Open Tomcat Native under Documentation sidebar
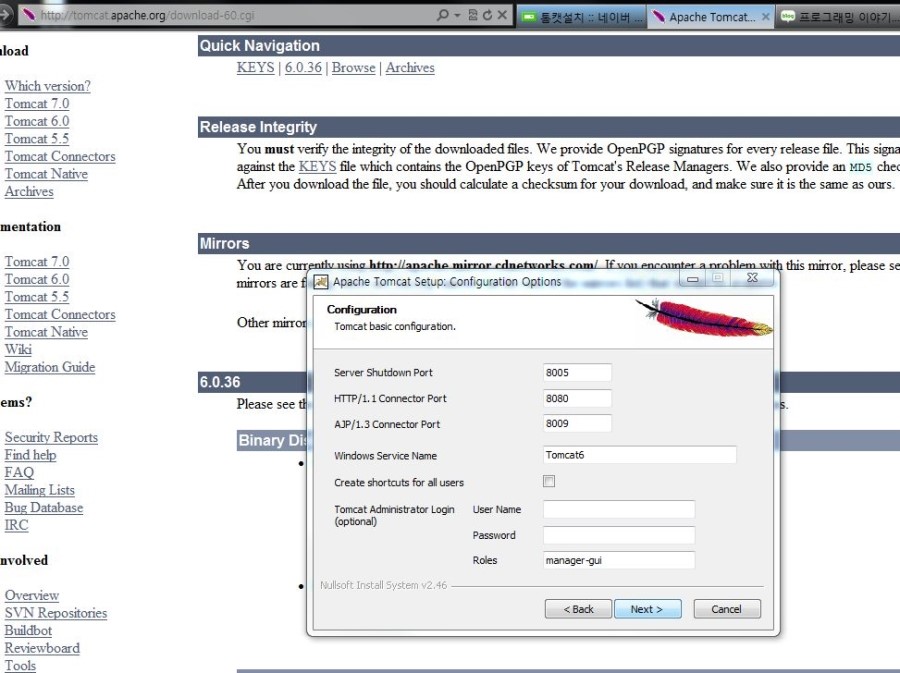The width and height of the screenshot is (900, 673). tap(46, 332)
